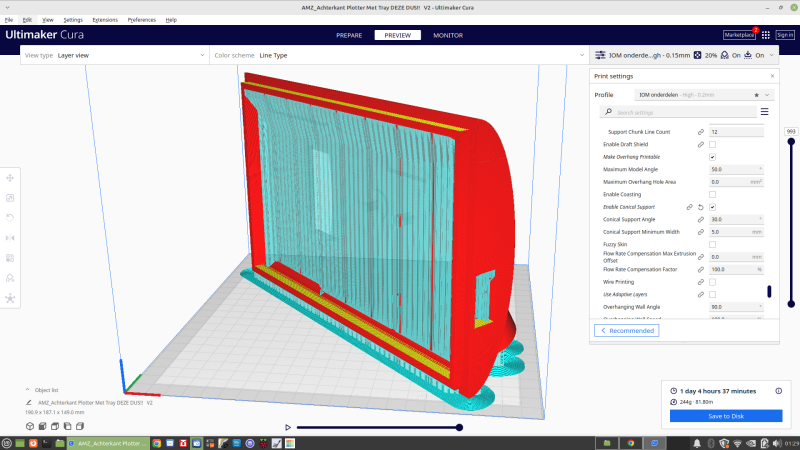
Task: Open the settings visibility hamburger menu
Action: pos(765,112)
